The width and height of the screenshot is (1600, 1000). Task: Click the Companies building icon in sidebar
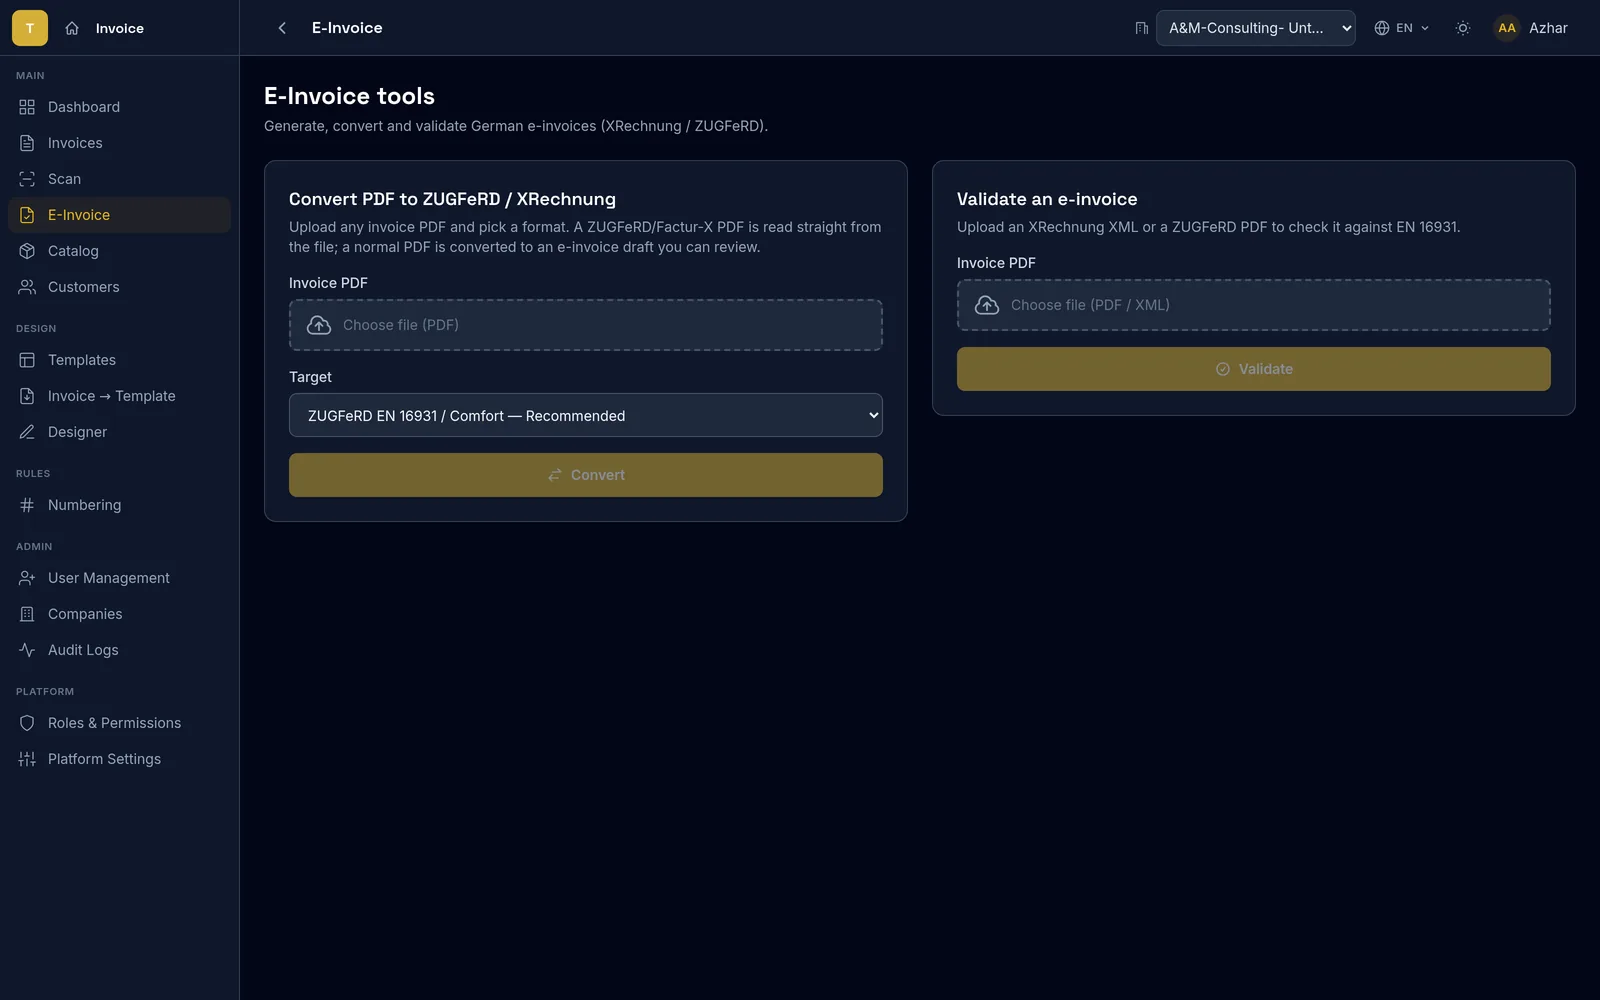pos(27,614)
